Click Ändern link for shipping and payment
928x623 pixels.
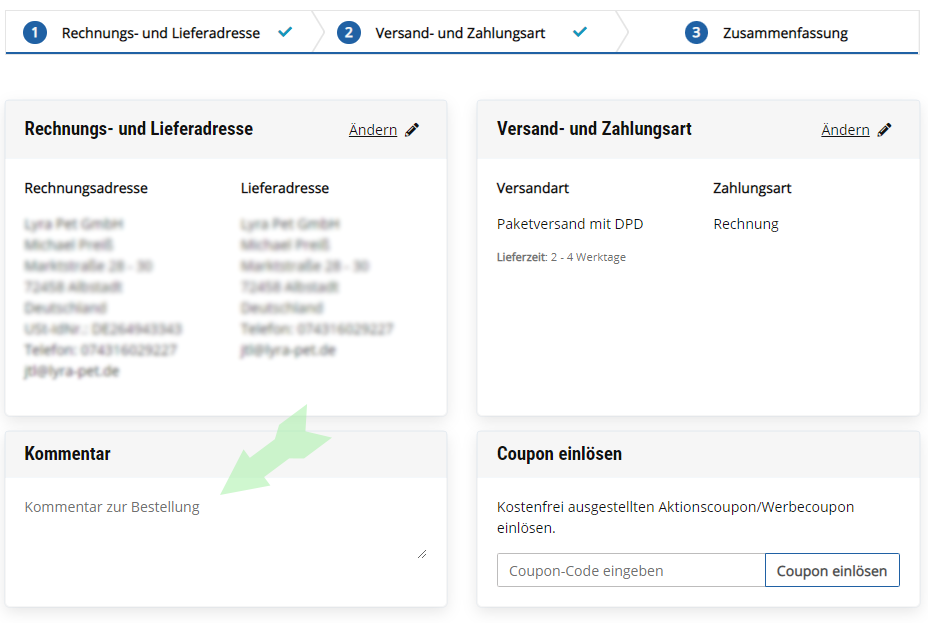coord(845,130)
